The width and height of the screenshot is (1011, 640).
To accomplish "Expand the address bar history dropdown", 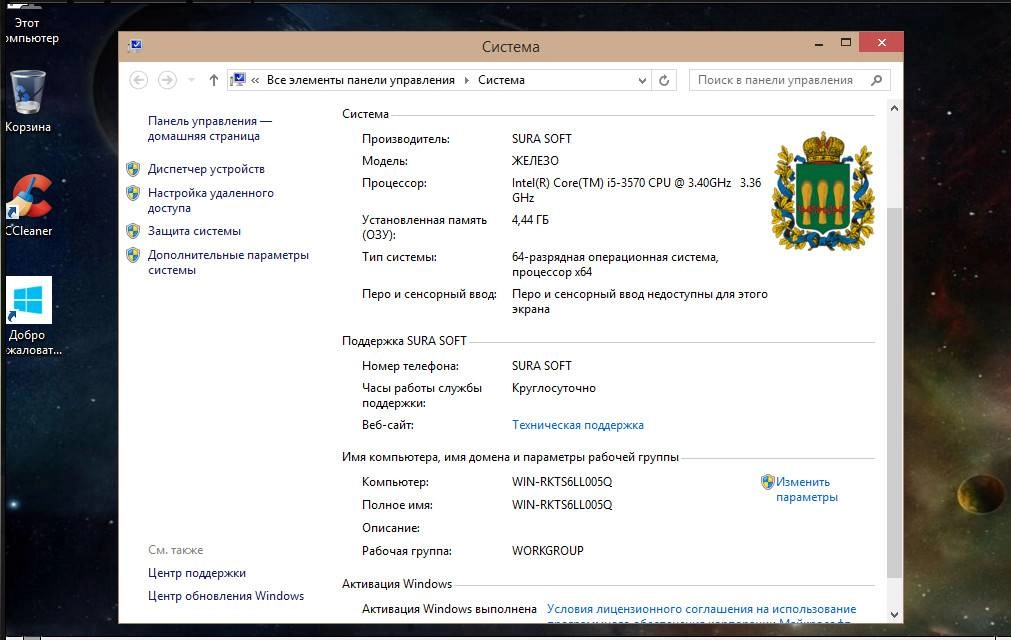I will coord(642,81).
